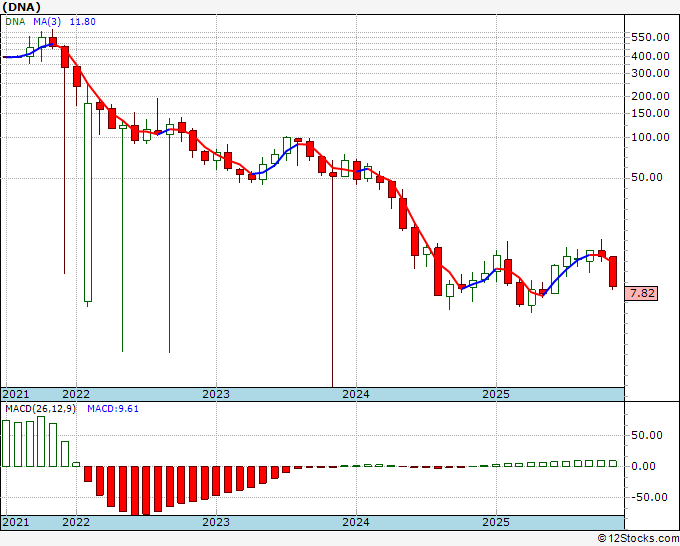The height and width of the screenshot is (546, 680).
Task: Click the MACD(26,12,9) indicator label
Action: (x=40, y=409)
